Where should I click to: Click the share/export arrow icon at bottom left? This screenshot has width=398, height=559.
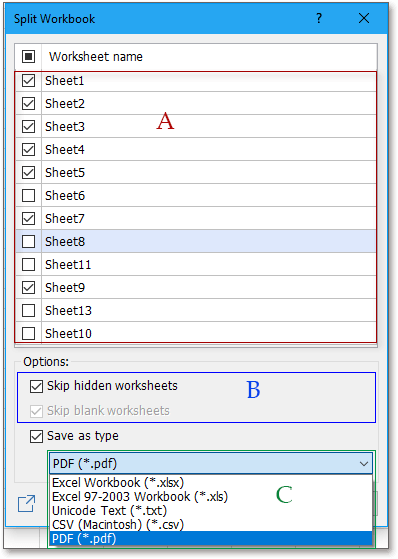coord(27,503)
